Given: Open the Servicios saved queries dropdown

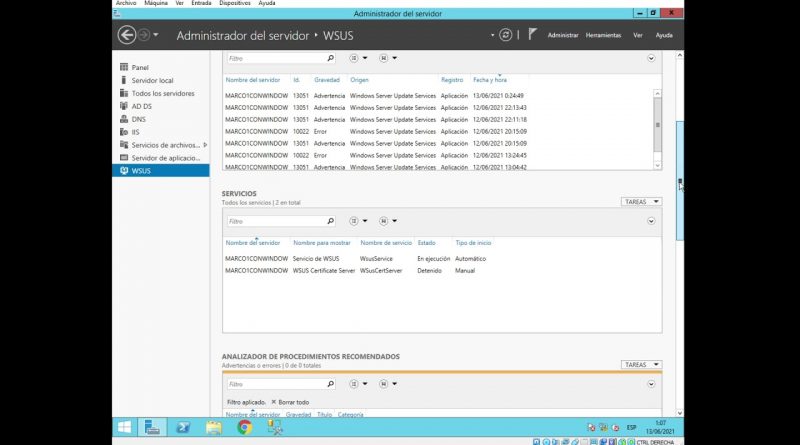Looking at the screenshot, I should 388,221.
